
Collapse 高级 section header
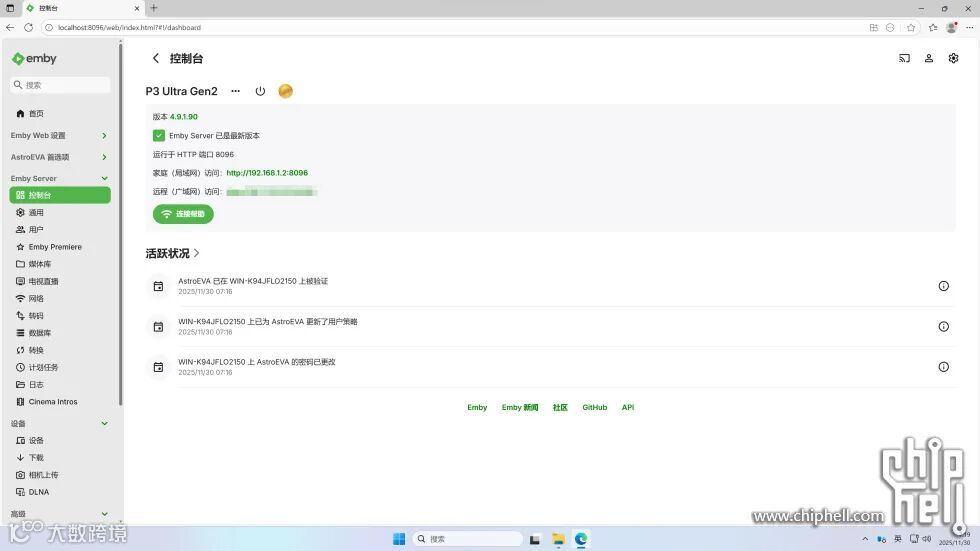pyautogui.click(x=60, y=514)
